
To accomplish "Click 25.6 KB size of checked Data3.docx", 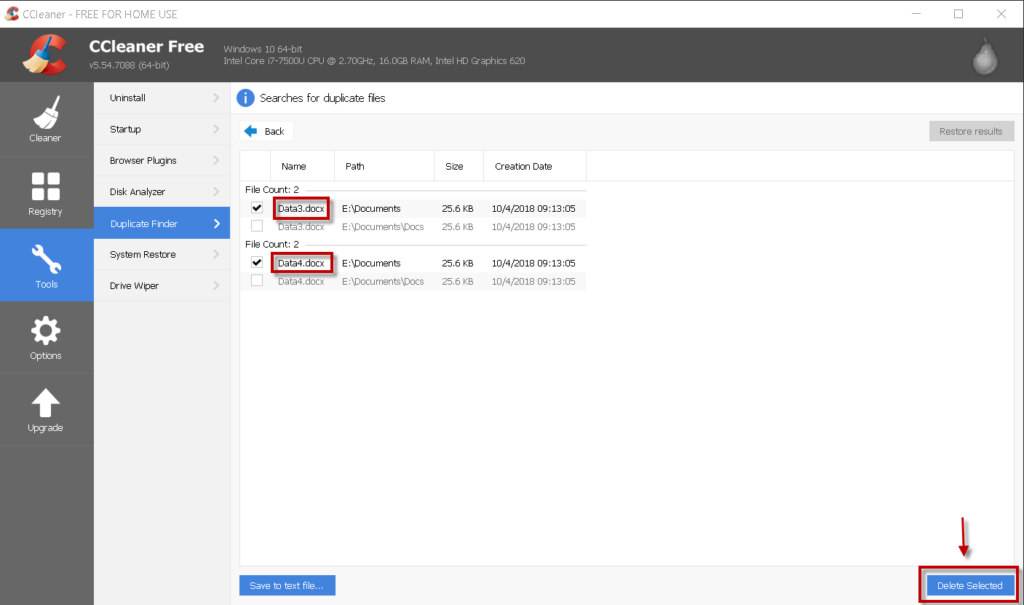I will (457, 208).
